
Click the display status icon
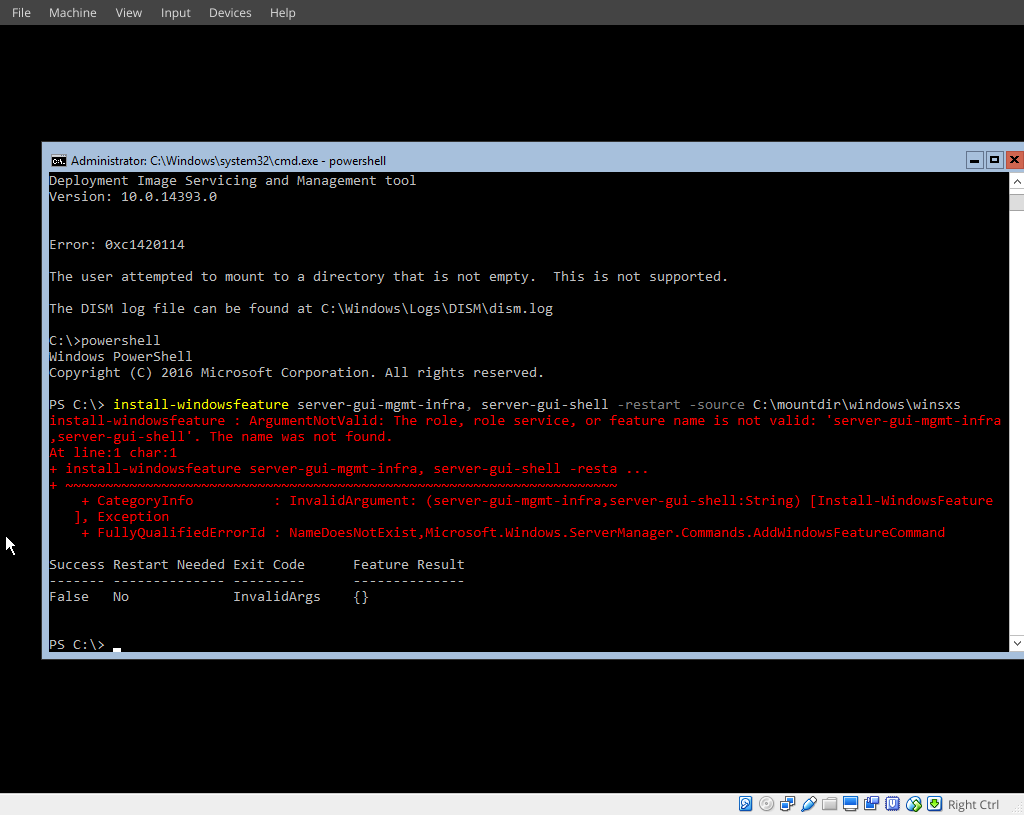point(850,803)
